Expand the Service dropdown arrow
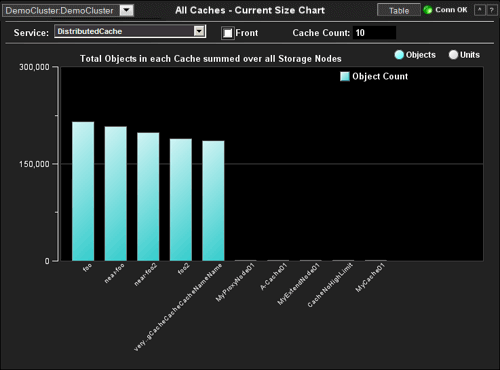The width and height of the screenshot is (500, 370). click(x=199, y=31)
